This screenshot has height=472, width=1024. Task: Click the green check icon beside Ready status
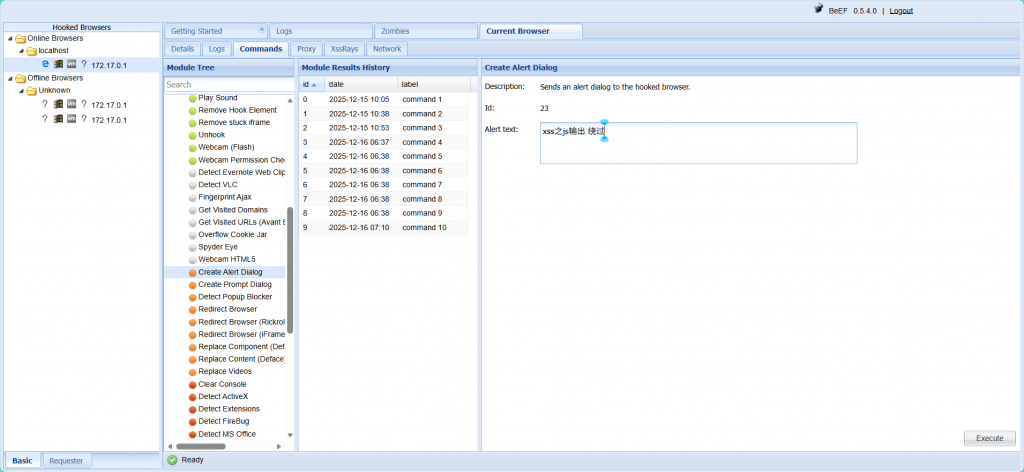172,460
